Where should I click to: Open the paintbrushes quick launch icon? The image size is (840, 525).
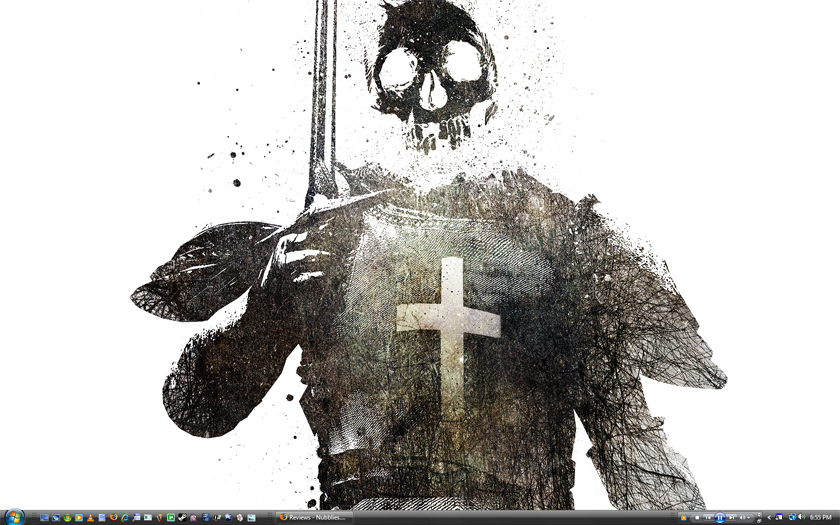click(x=159, y=518)
